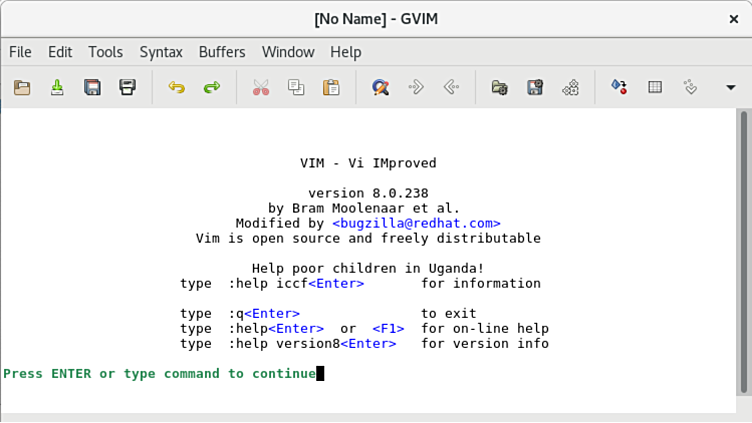Open Find and Replace toolbar icon
Image resolution: width=752 pixels, height=423 pixels.
(x=380, y=88)
